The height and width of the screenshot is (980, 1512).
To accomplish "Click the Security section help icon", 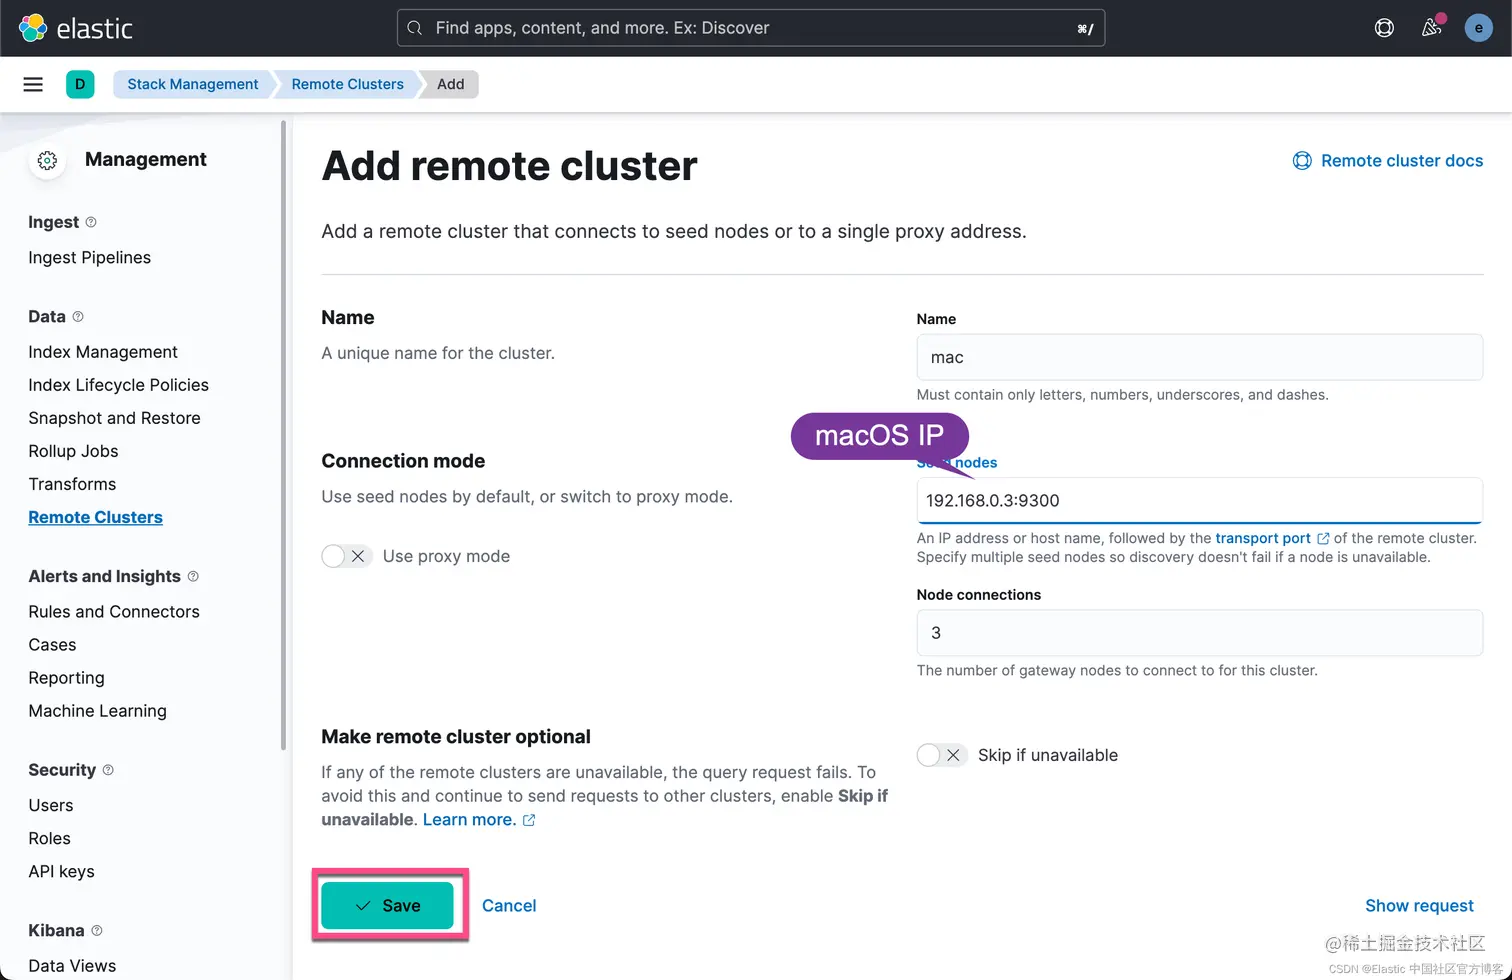I will pos(108,770).
